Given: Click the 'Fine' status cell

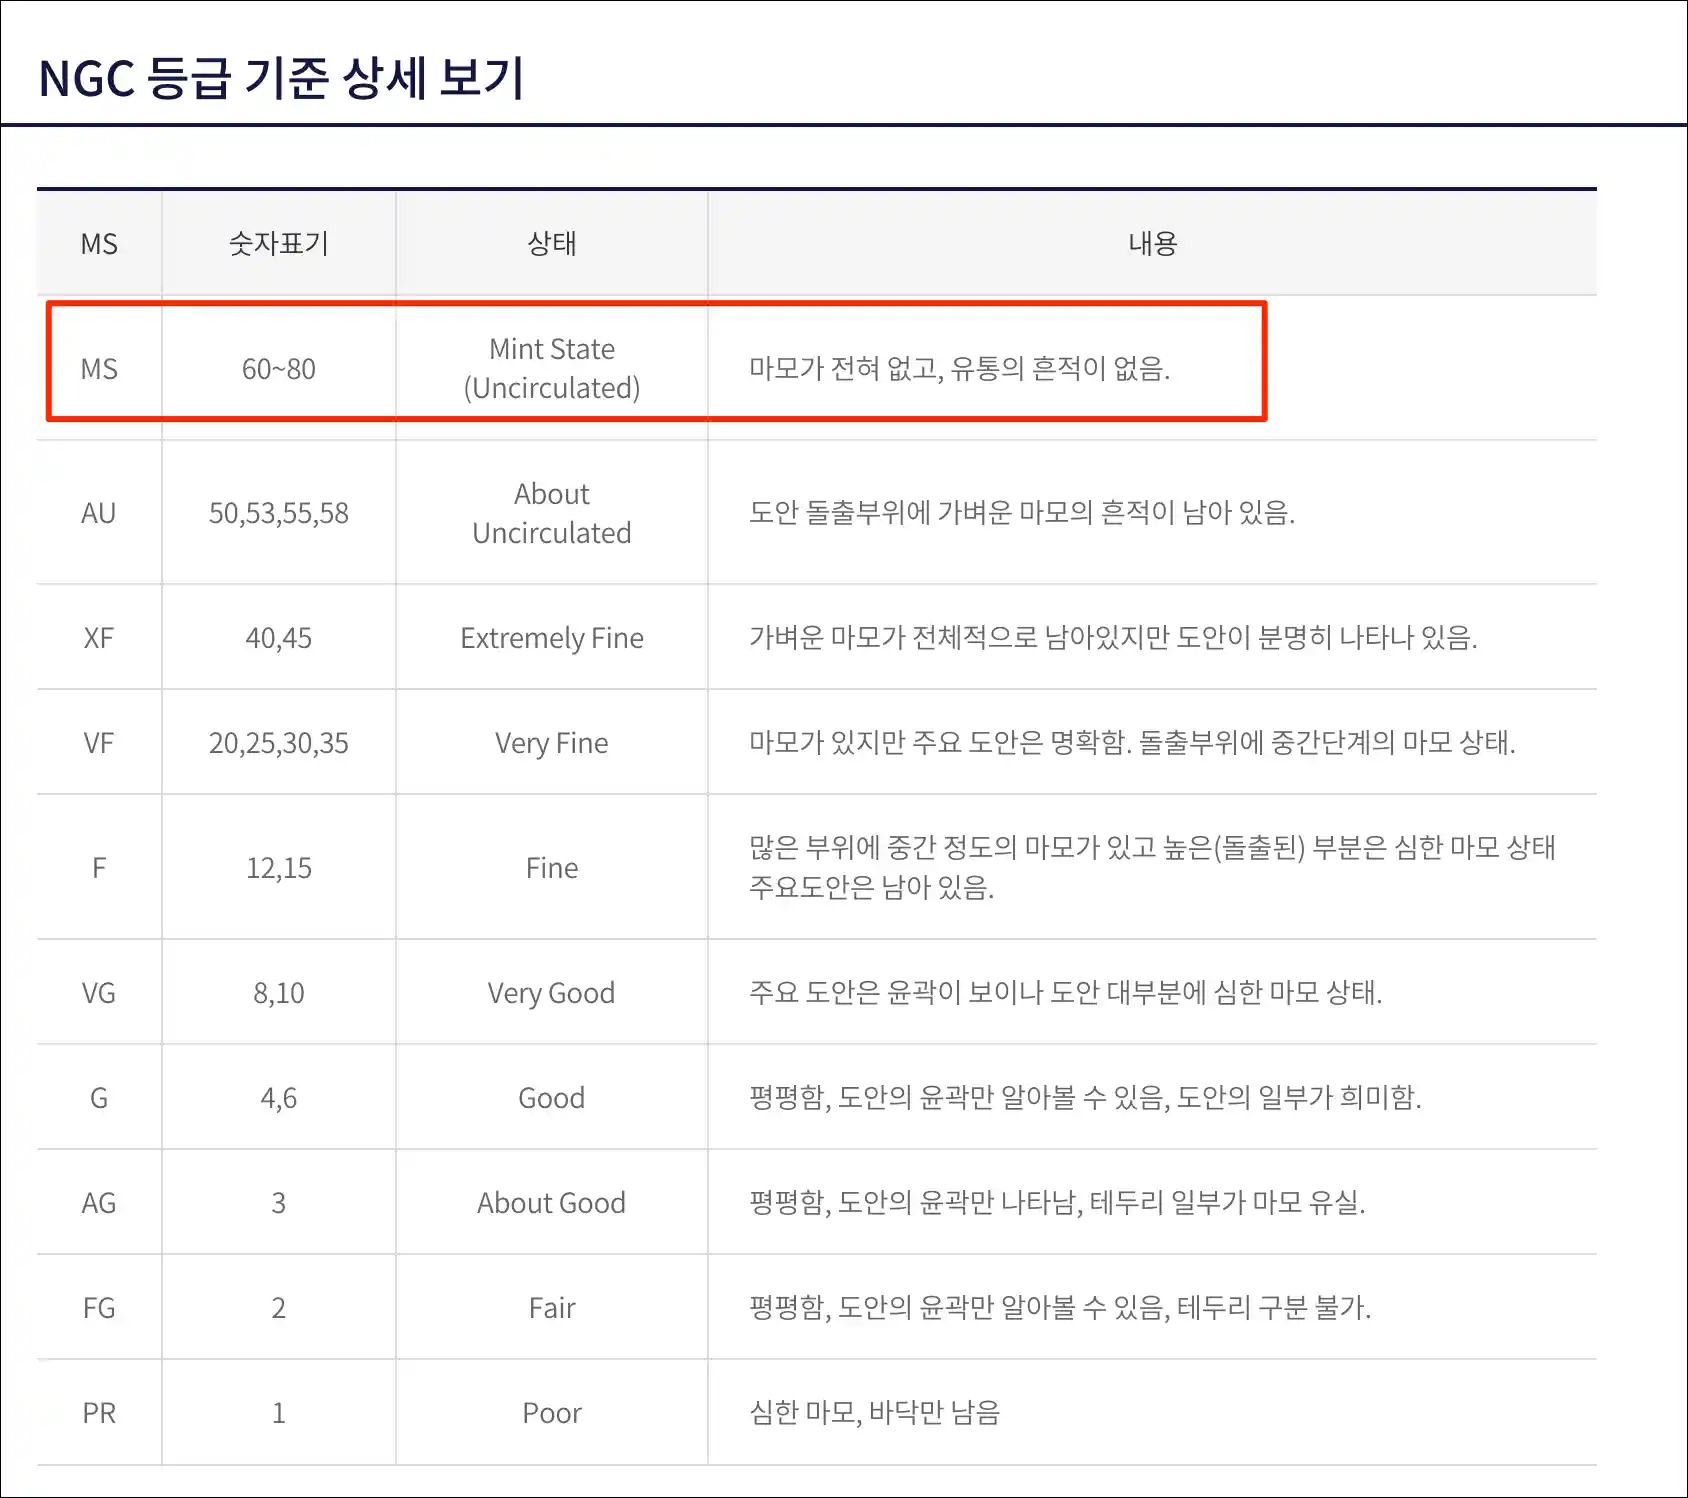Looking at the screenshot, I should point(552,868).
